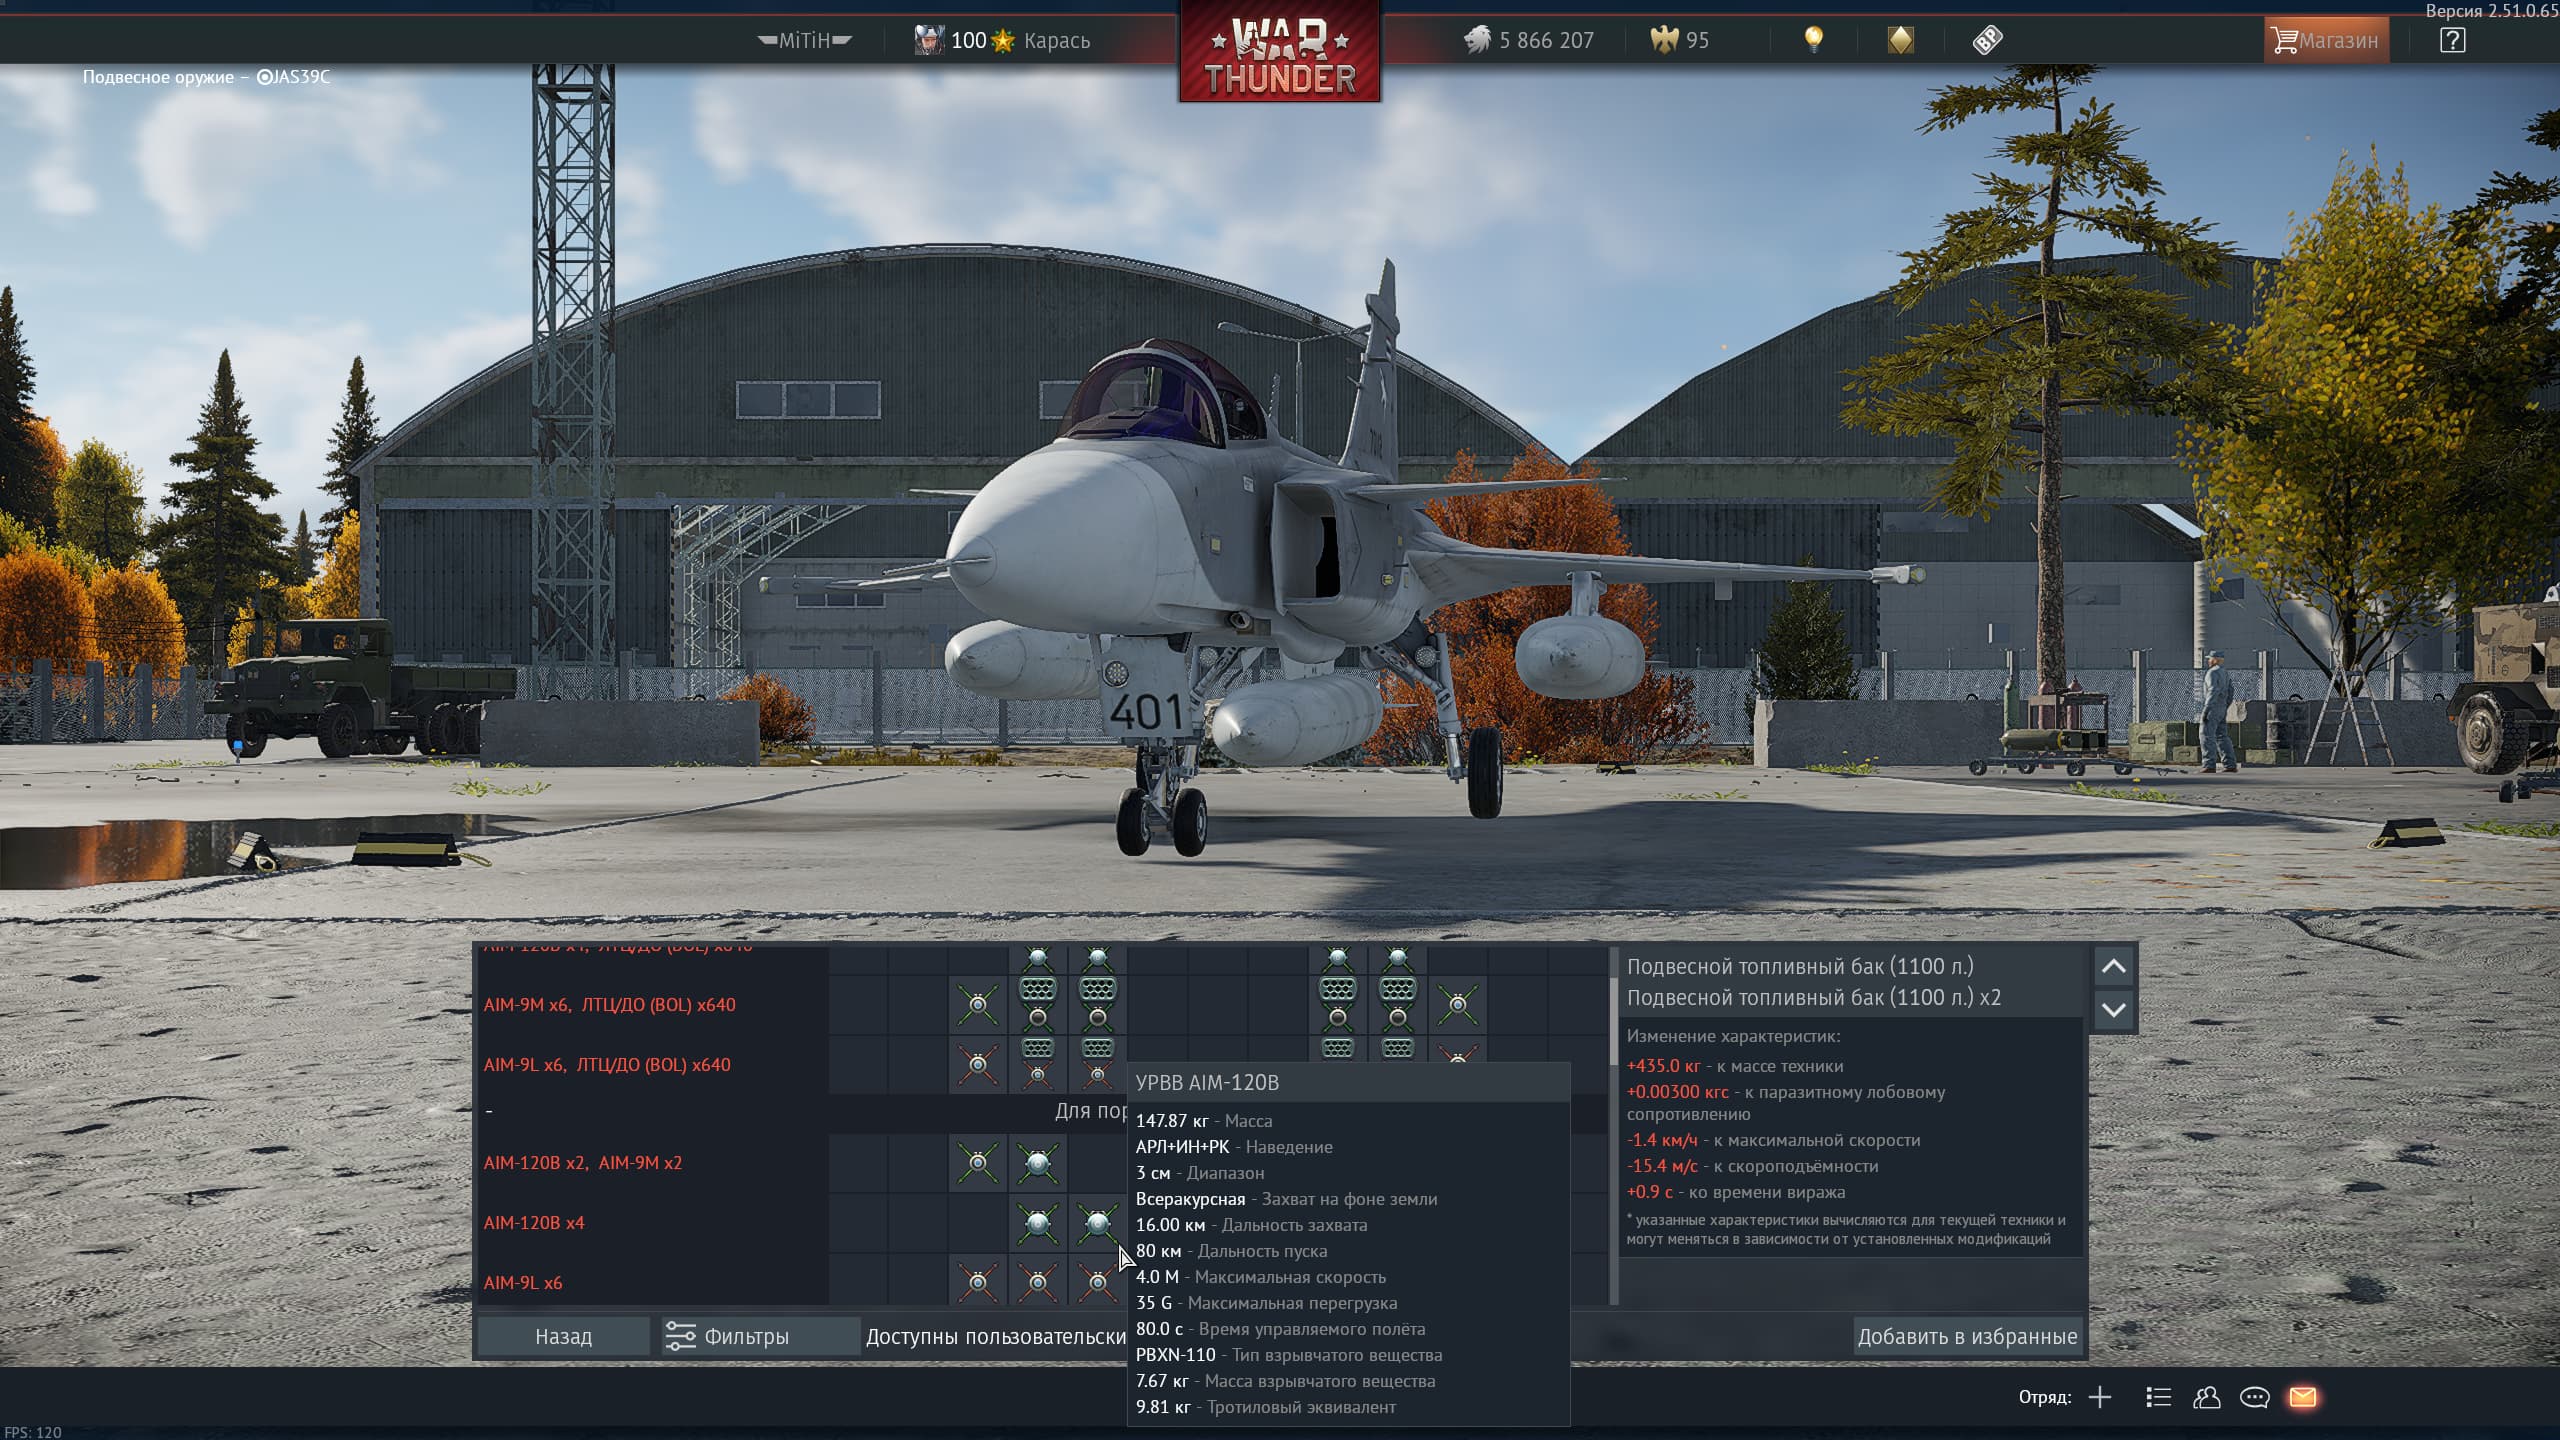Open the Магазин shop tab
This screenshot has width=2560, height=1440.
pyautogui.click(x=2325, y=41)
